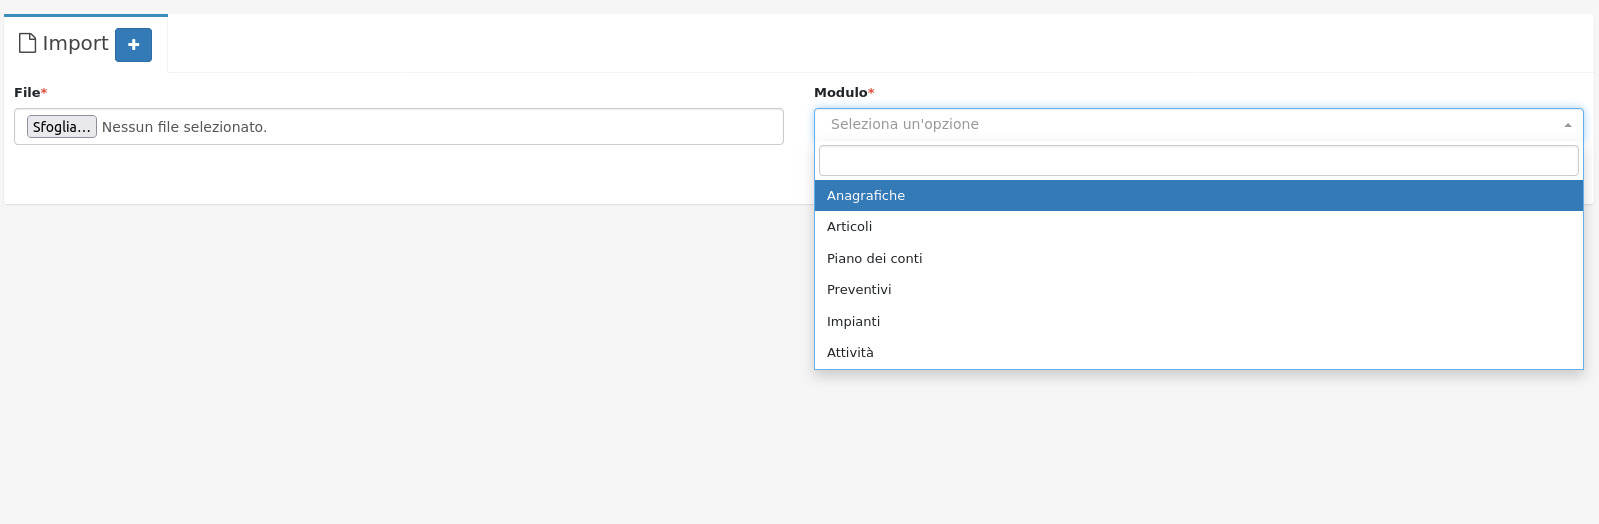This screenshot has width=1599, height=524.
Task: Select Anagrafiche from the module list
Action: coord(866,196)
